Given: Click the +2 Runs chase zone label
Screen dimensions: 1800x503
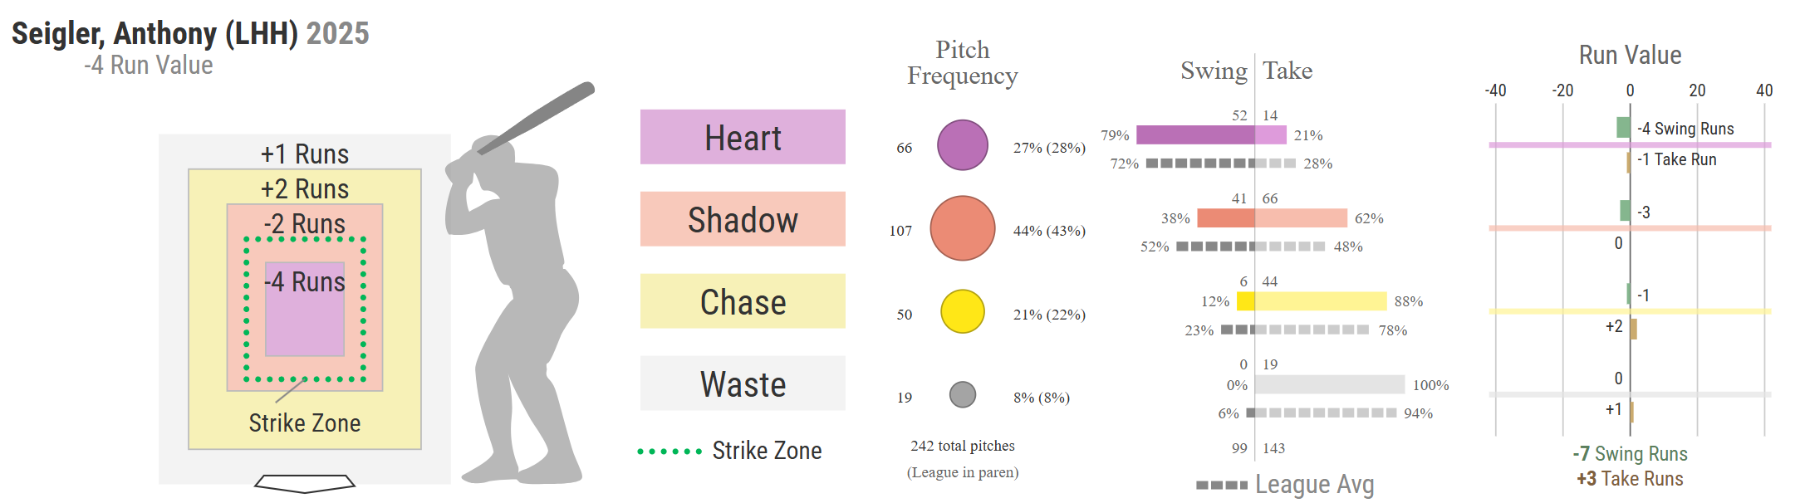Looking at the screenshot, I should (x=305, y=189).
